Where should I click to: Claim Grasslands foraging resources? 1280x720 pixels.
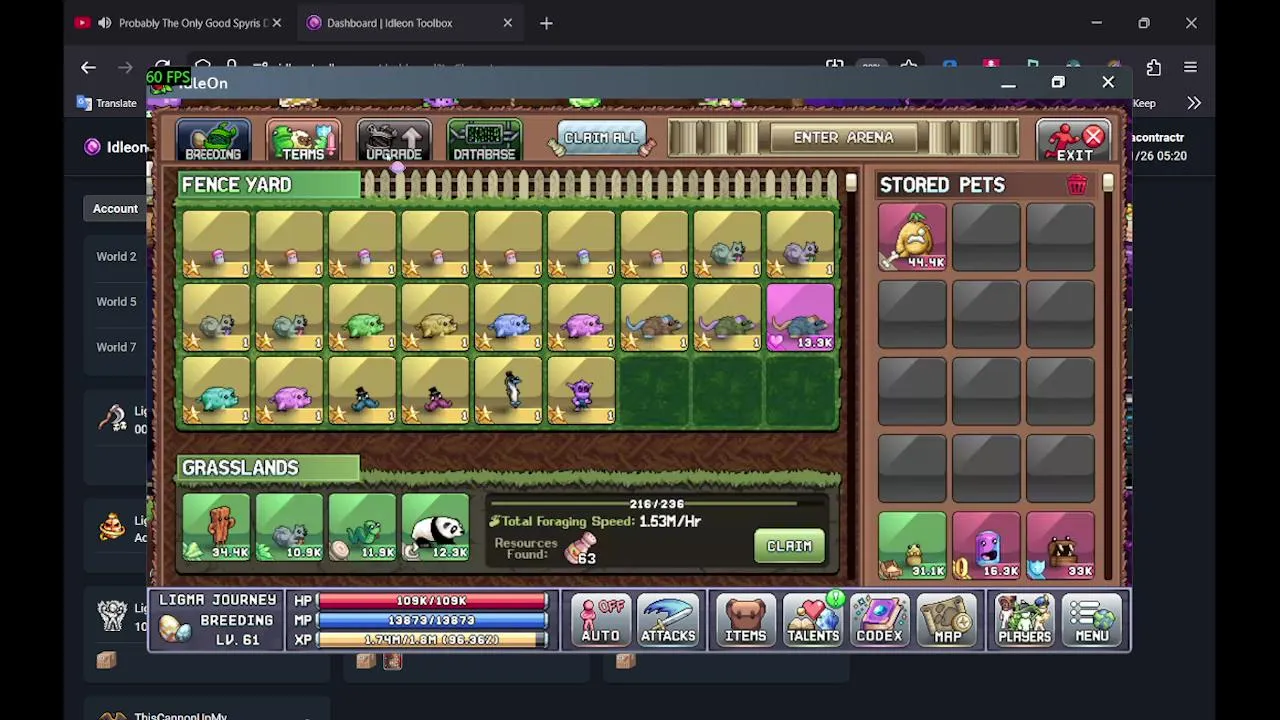[x=789, y=546]
